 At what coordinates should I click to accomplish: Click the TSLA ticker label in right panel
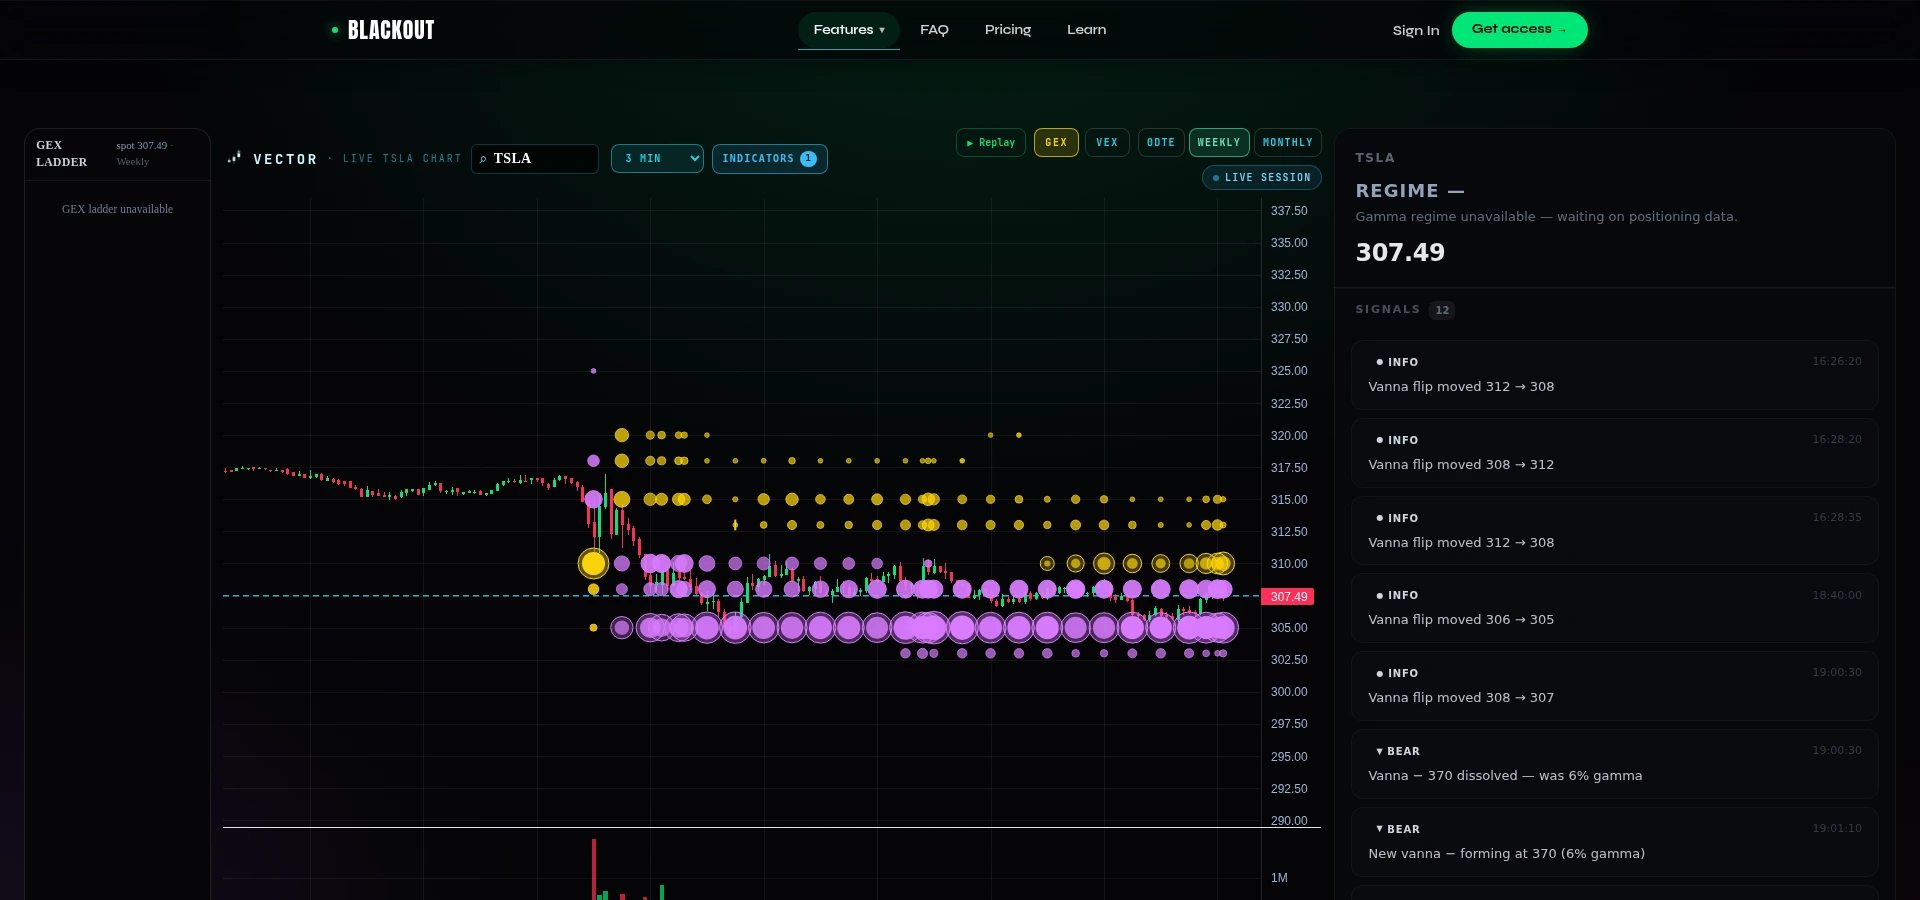(1375, 158)
